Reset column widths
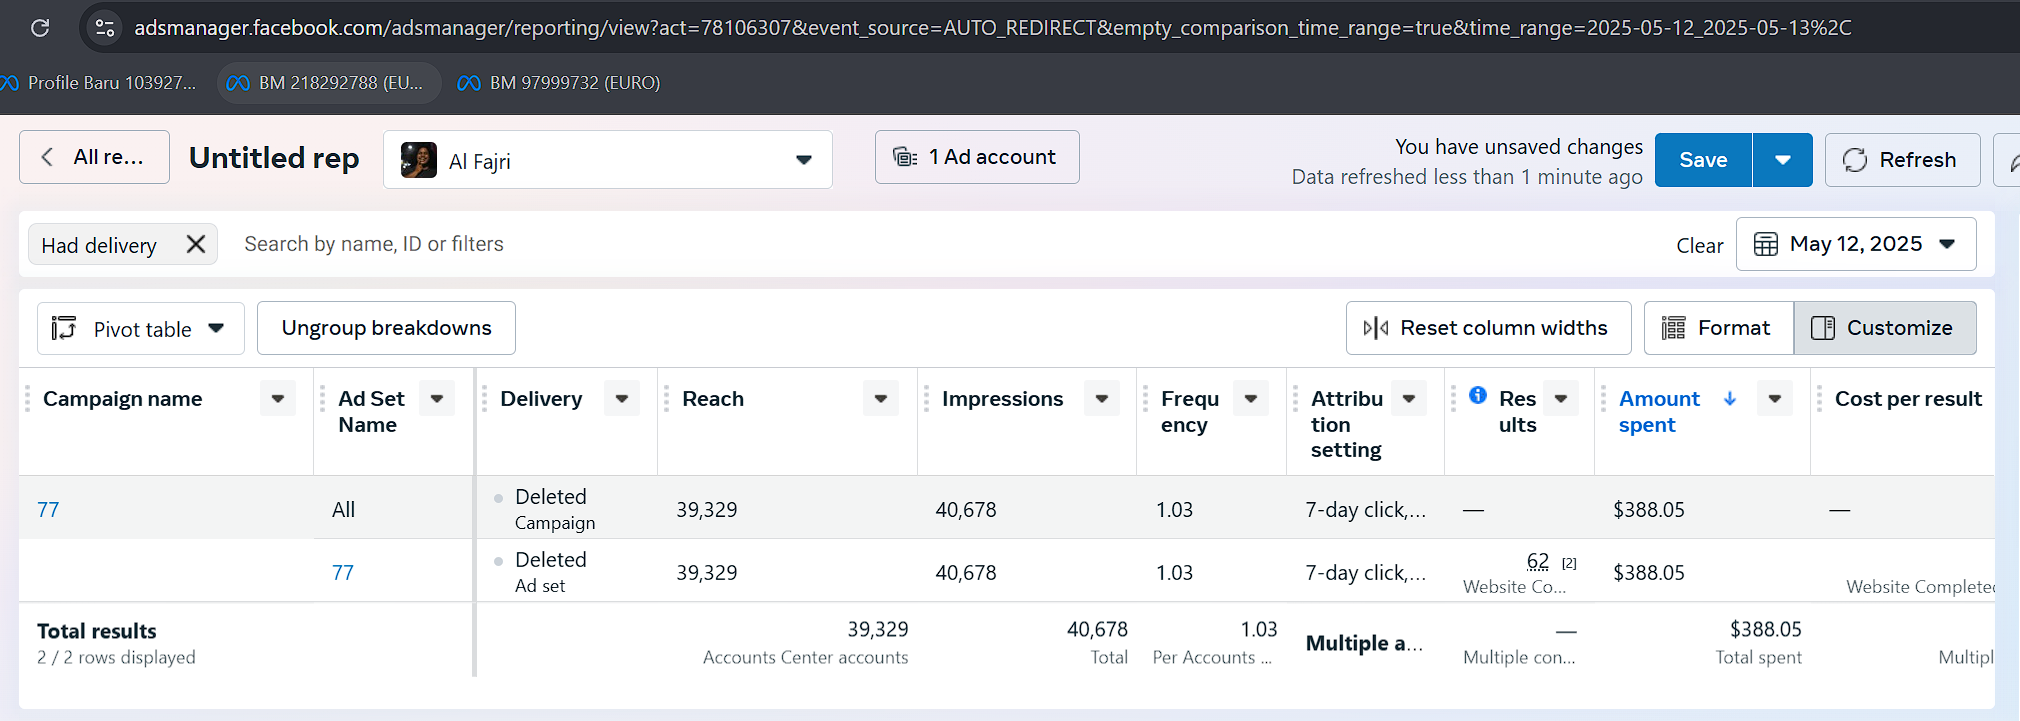The width and height of the screenshot is (2020, 721). [1488, 328]
